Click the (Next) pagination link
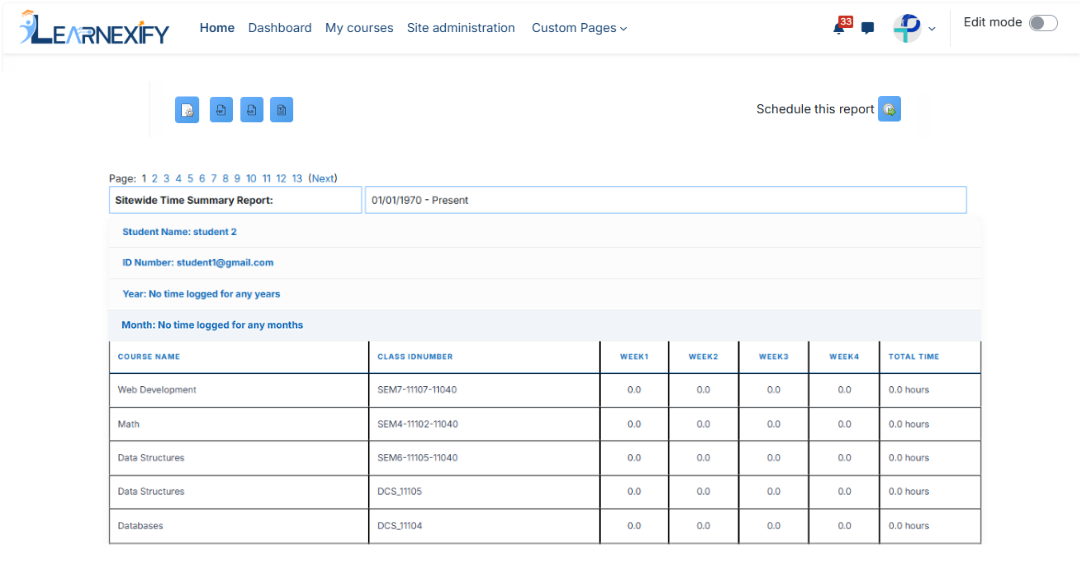1080x566 pixels. (323, 178)
